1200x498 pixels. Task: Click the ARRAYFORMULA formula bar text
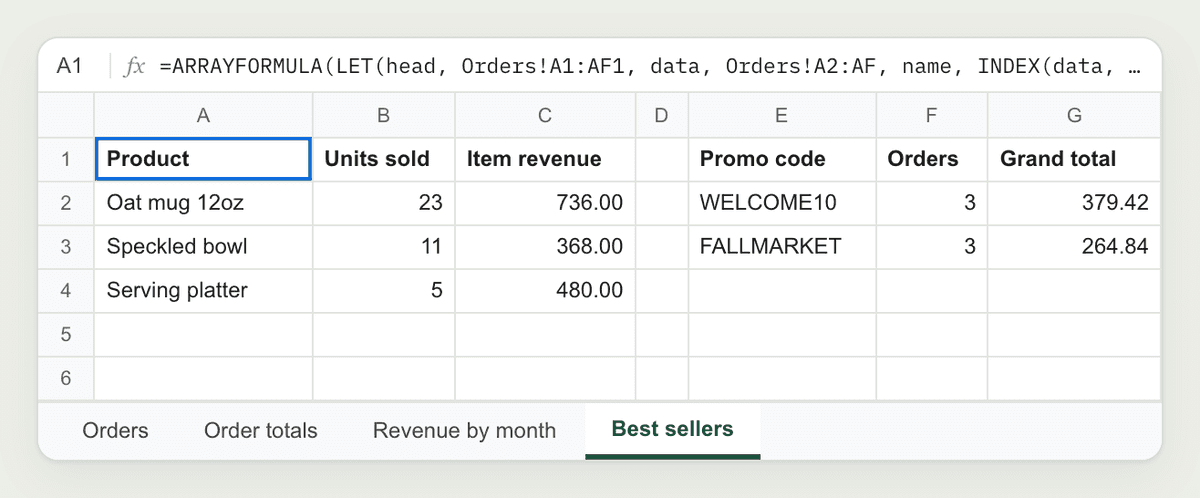click(x=650, y=67)
